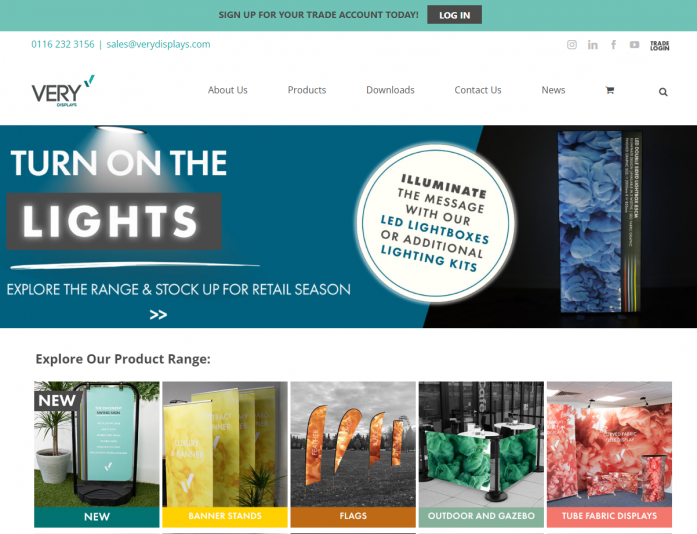Open the YouTube social icon
Screen dimensions: 697x534
[x=634, y=45]
